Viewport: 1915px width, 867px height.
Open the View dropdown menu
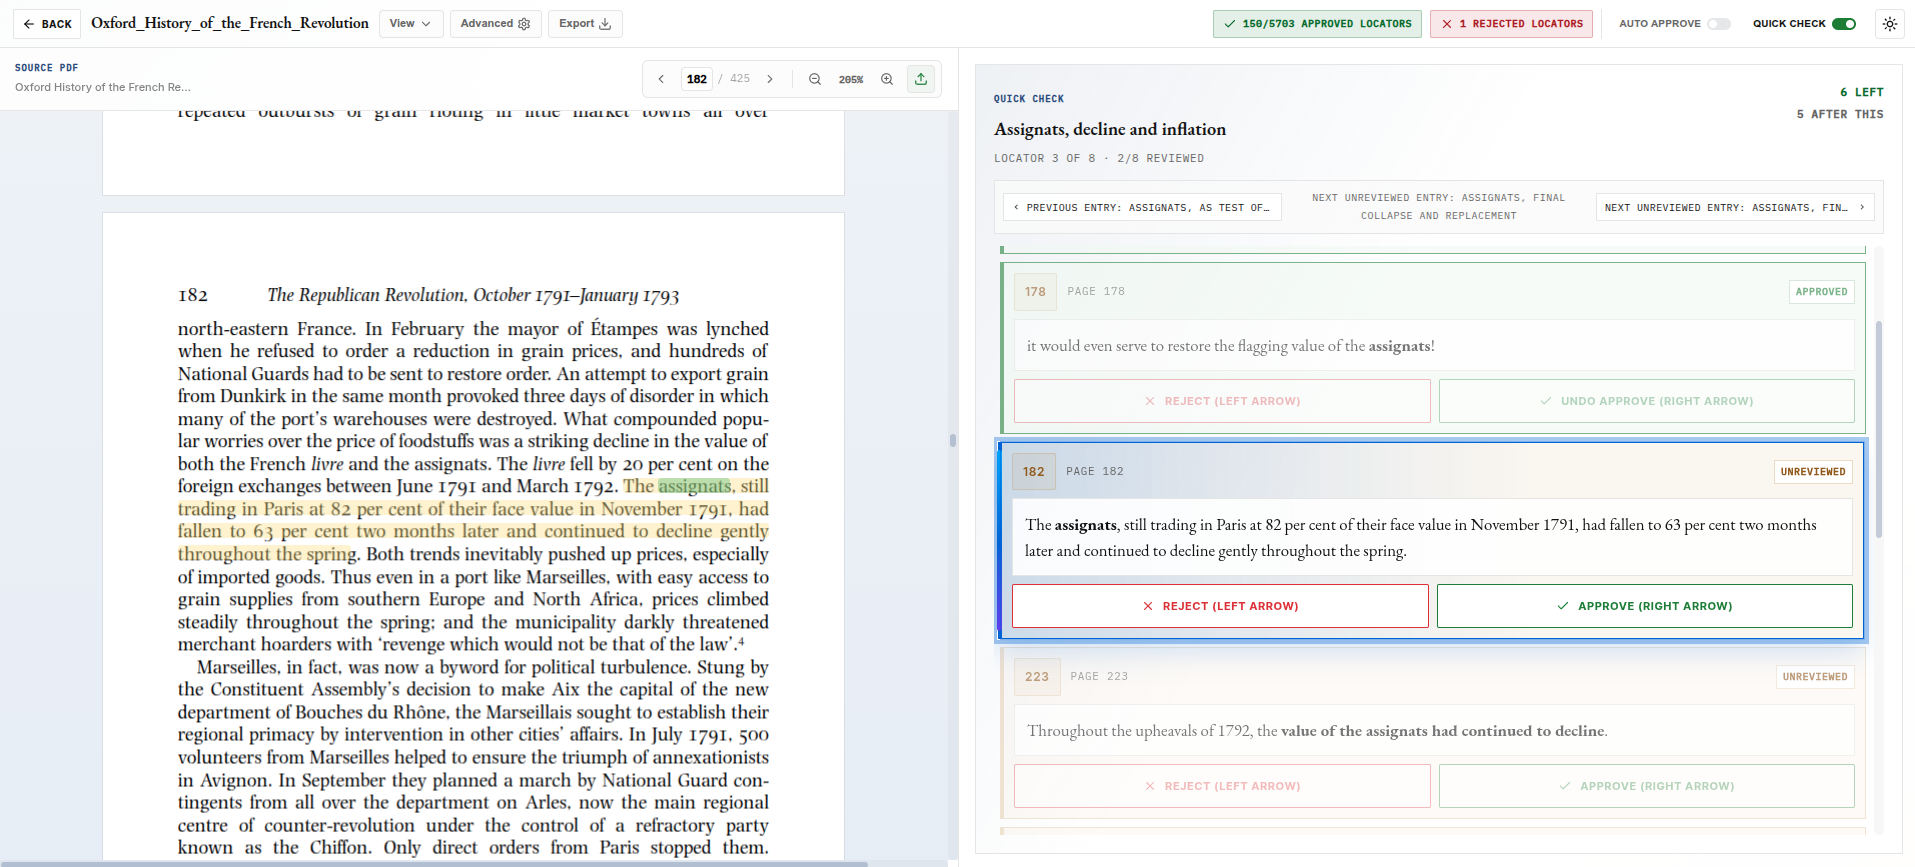click(411, 24)
